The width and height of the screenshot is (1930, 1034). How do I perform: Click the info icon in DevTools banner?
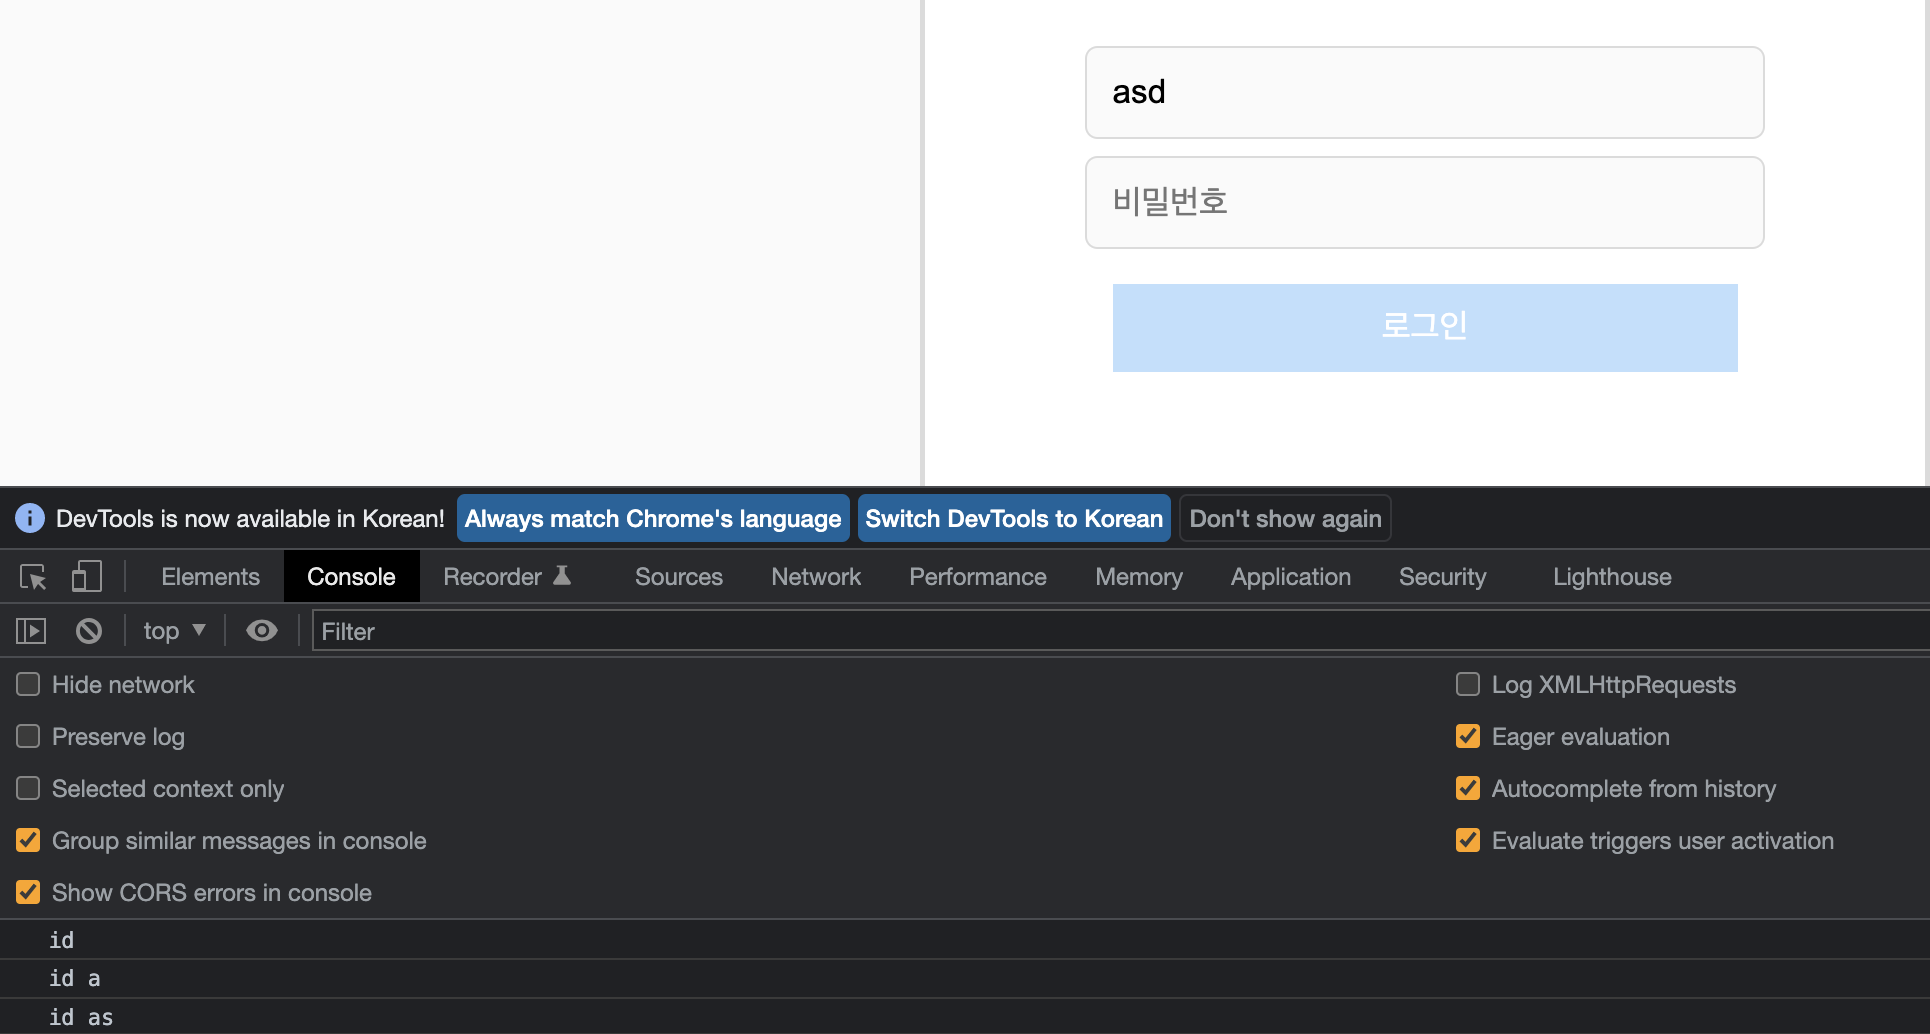pyautogui.click(x=30, y=518)
